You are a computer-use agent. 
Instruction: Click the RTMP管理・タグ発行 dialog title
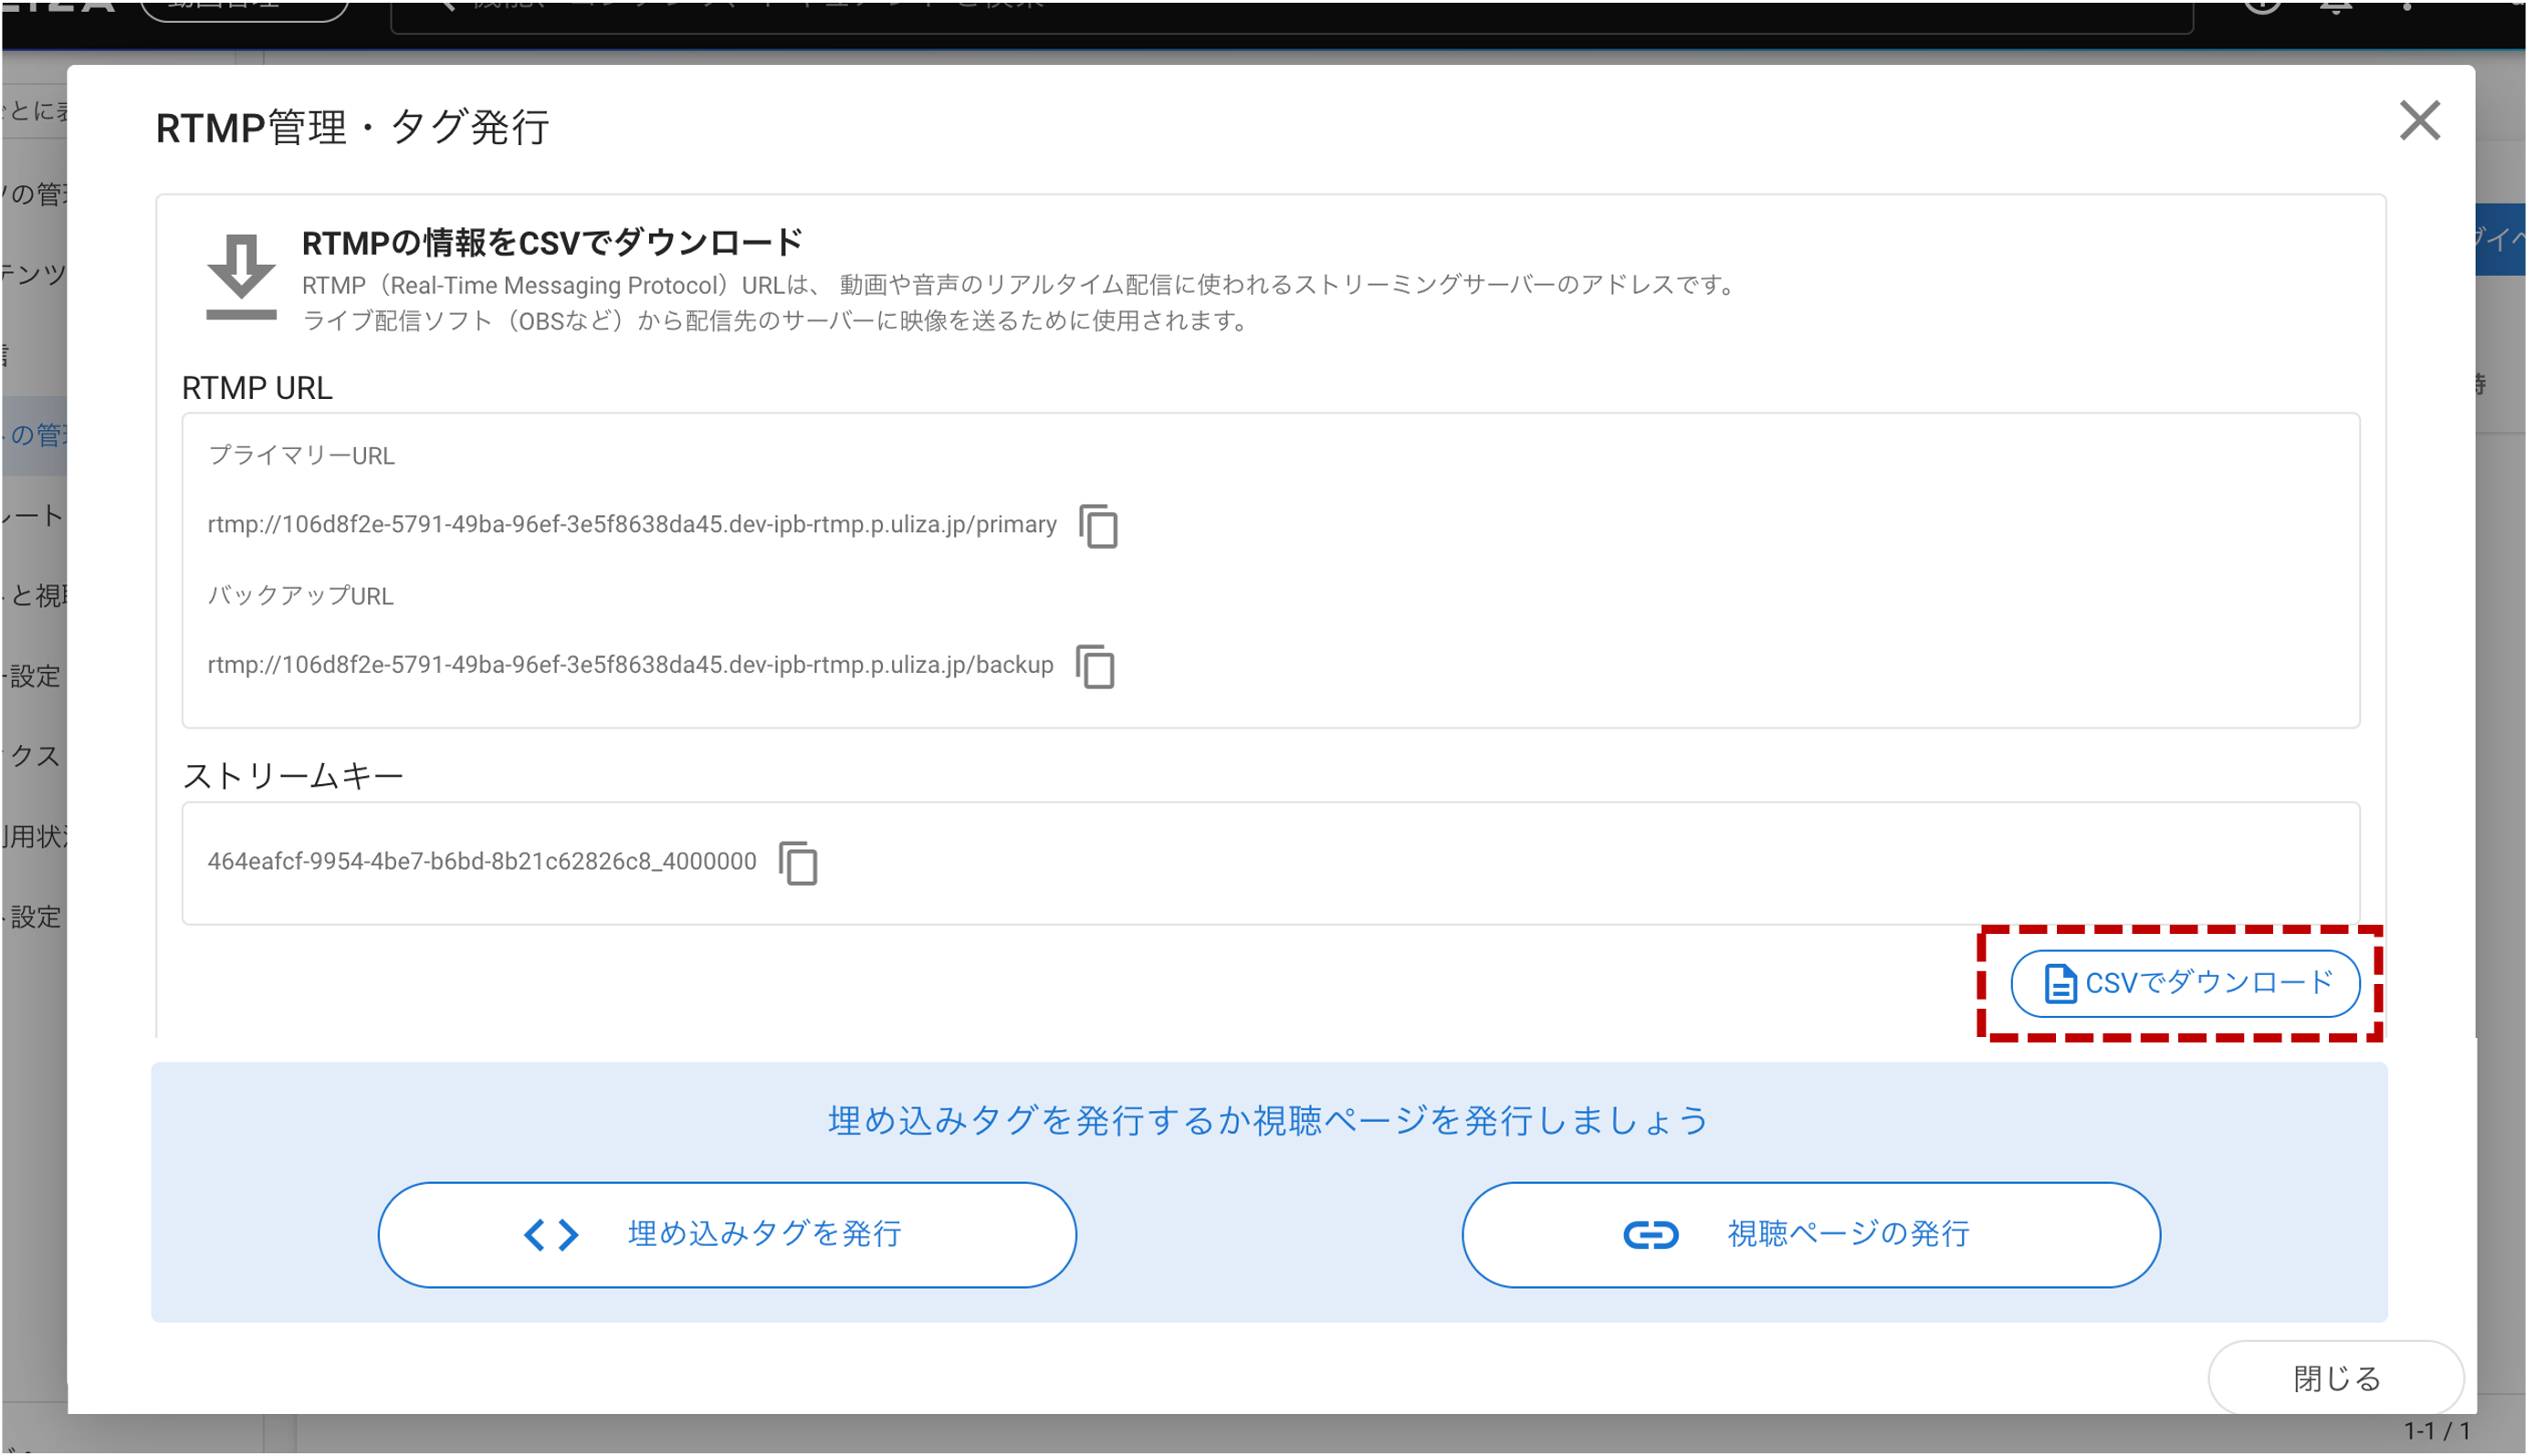point(352,128)
